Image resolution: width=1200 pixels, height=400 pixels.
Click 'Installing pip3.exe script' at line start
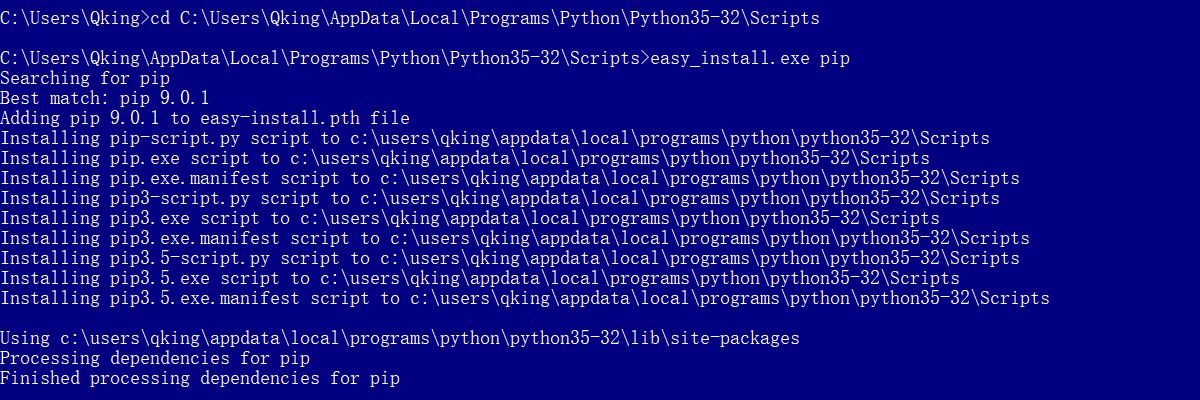[115, 218]
